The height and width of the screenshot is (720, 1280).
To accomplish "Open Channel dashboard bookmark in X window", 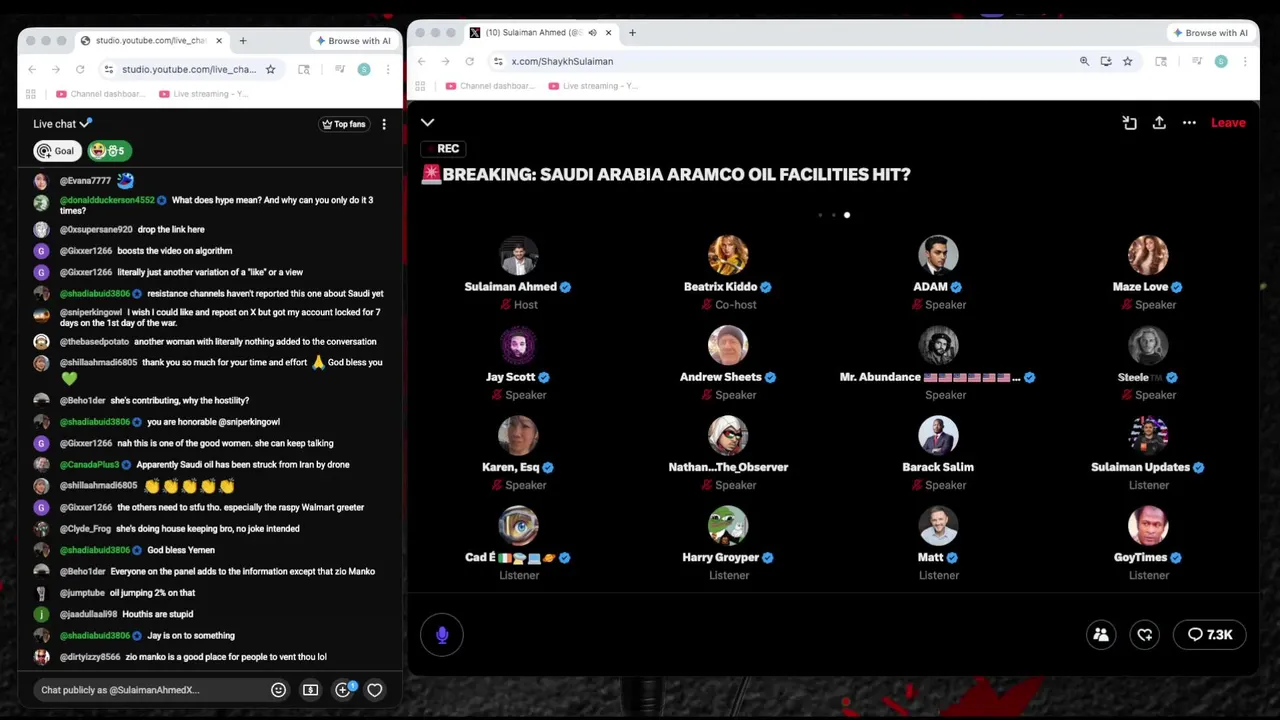I will point(490,86).
